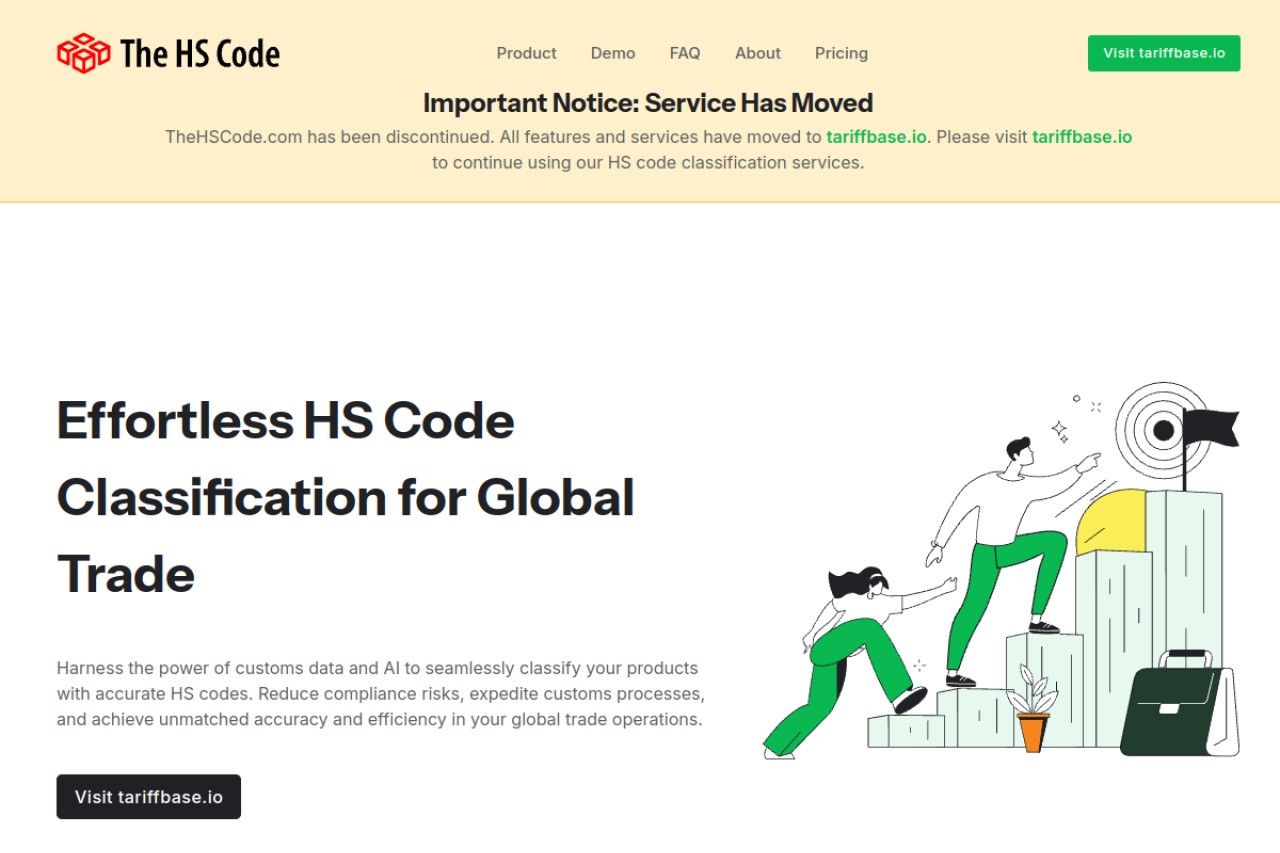The height and width of the screenshot is (853, 1280).
Task: Click the red boxes logo icon
Action: coord(83,53)
